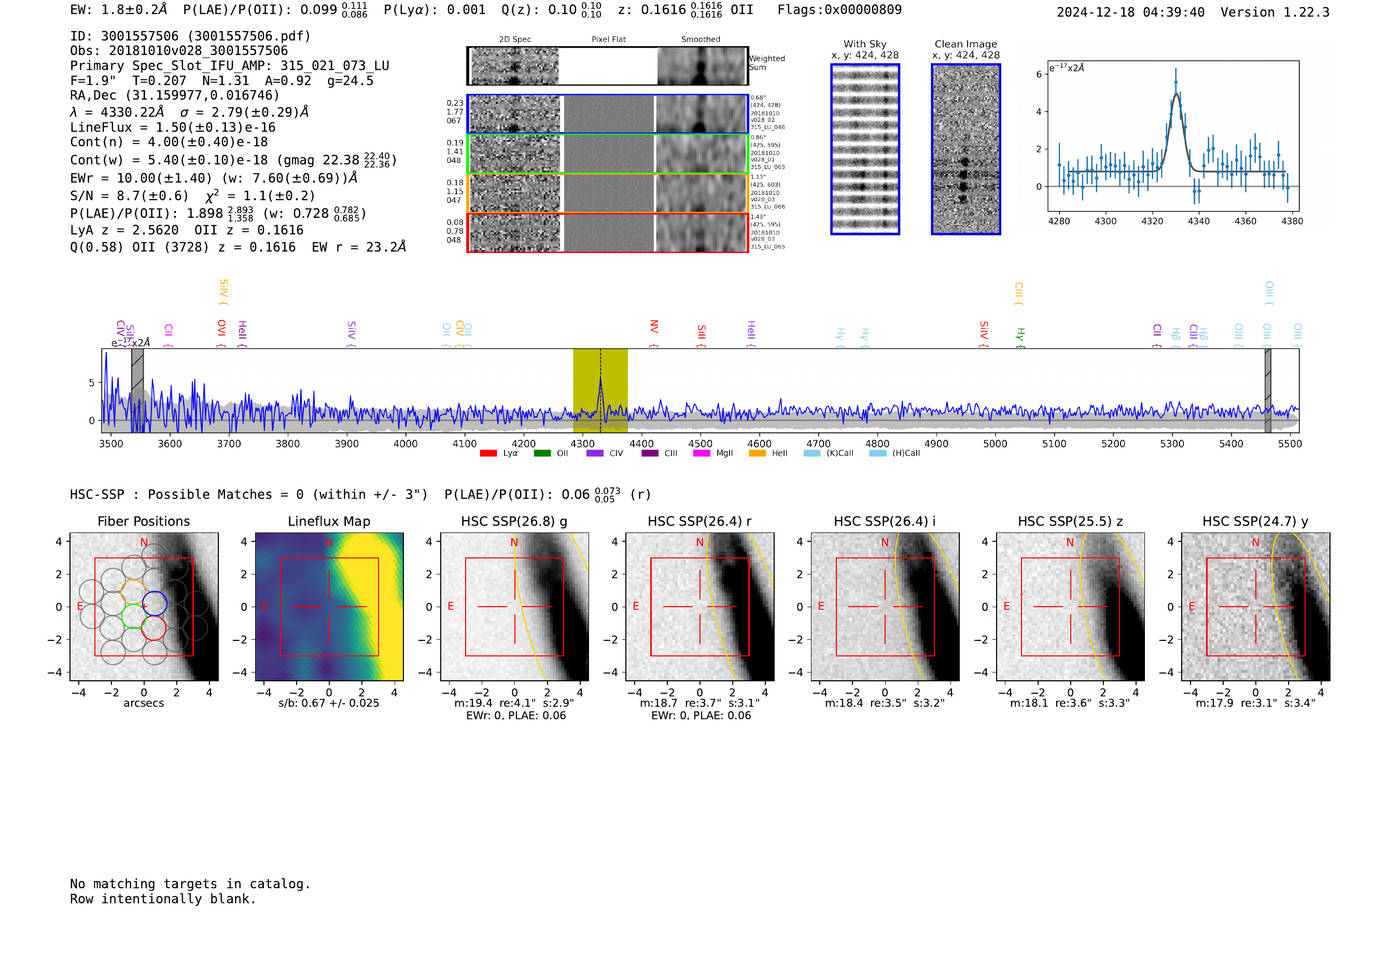Click the Lyα red legend swatch
The width and height of the screenshot is (1400, 953).
point(488,453)
